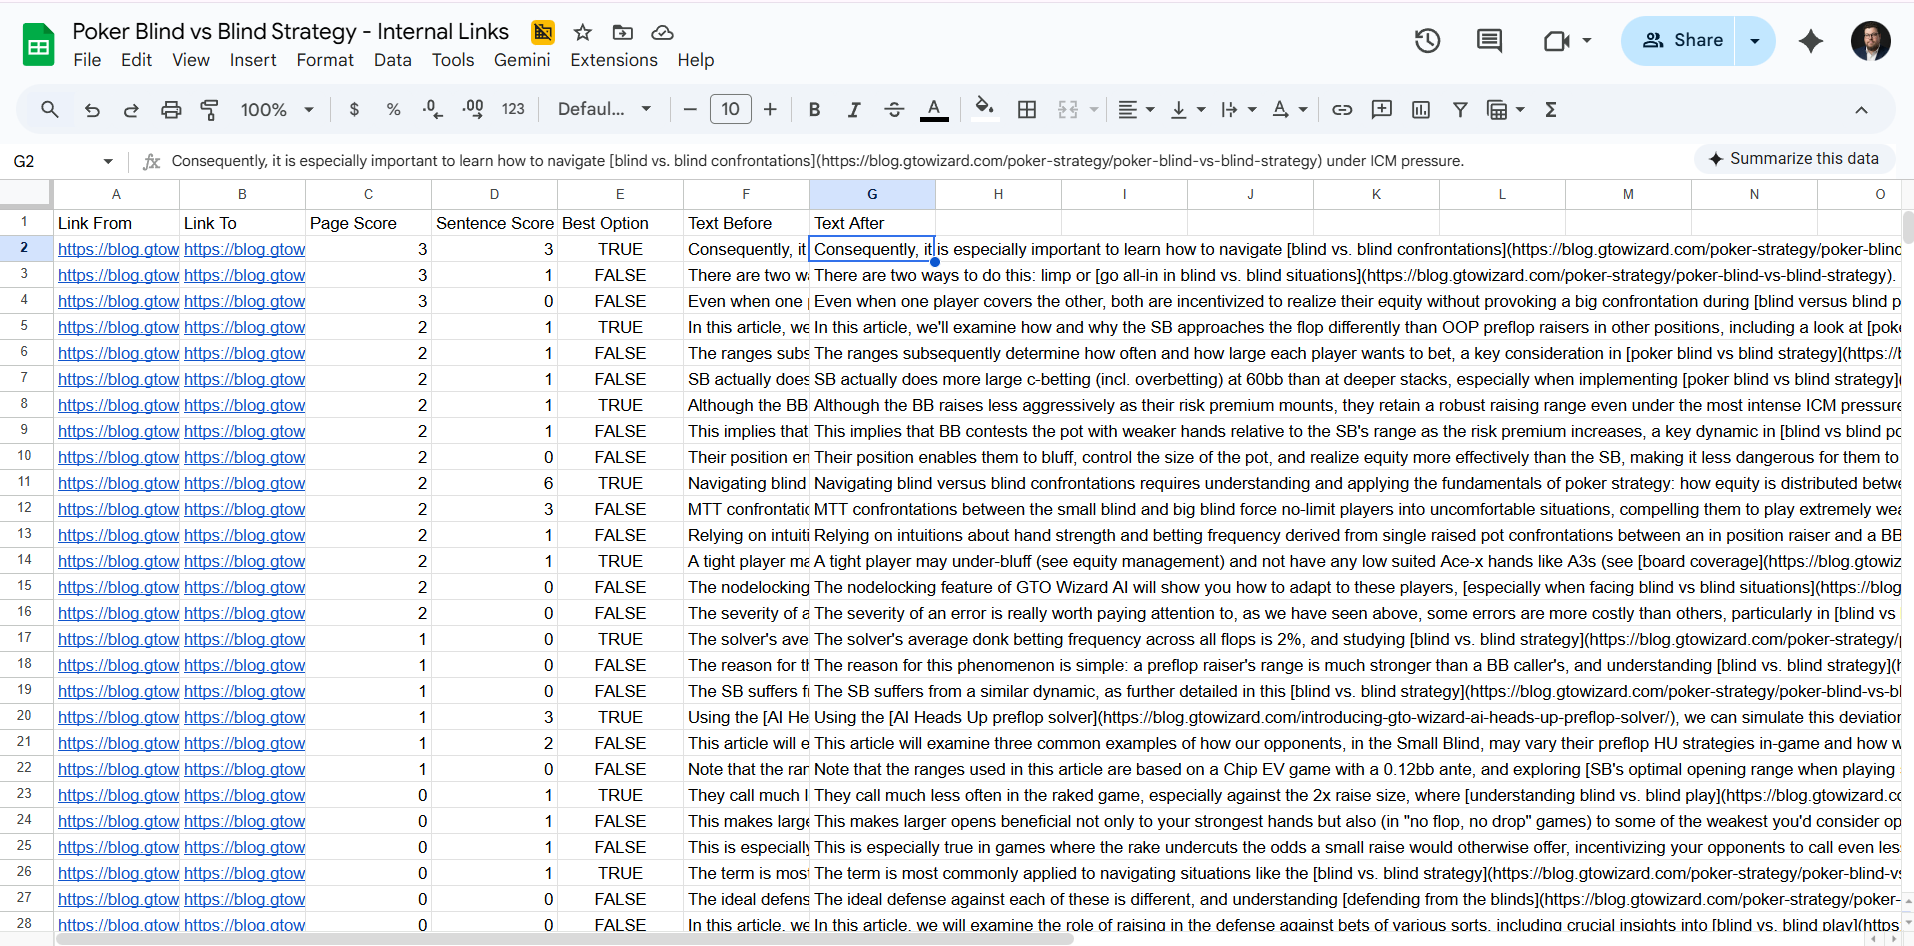Insert a comment on the selection

(x=1382, y=109)
